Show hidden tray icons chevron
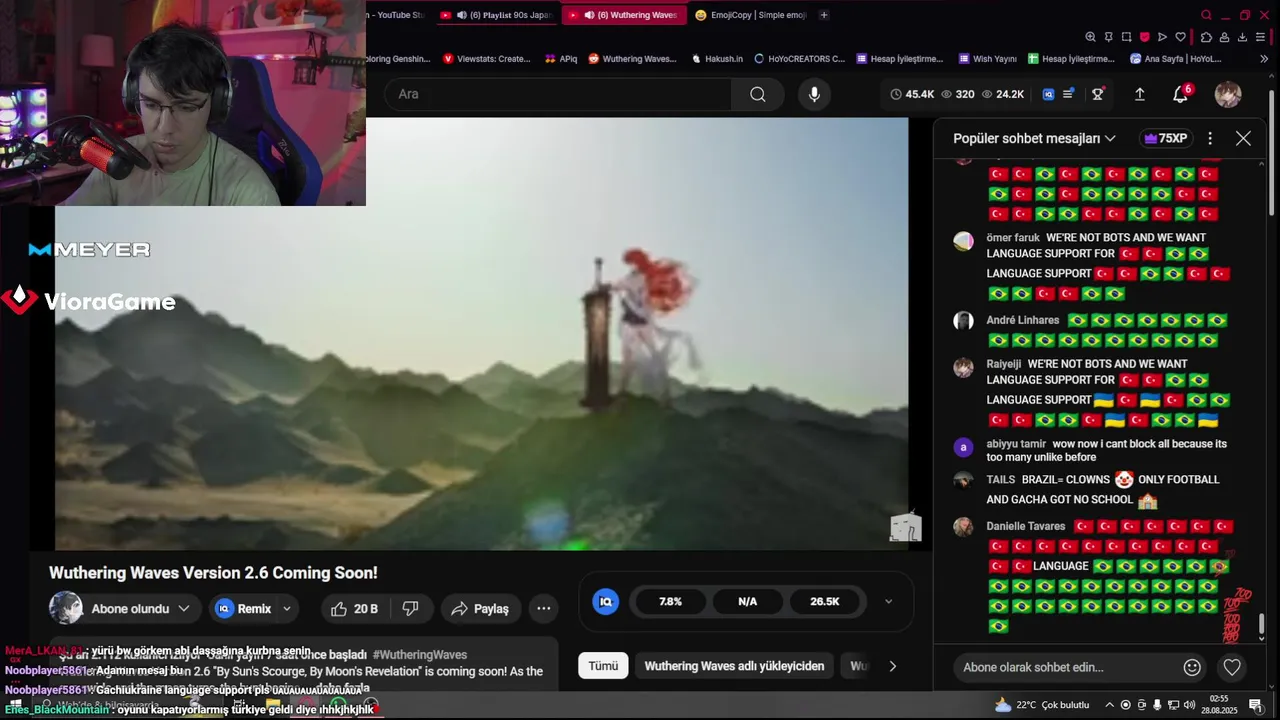This screenshot has width=1280, height=720. 1108,705
